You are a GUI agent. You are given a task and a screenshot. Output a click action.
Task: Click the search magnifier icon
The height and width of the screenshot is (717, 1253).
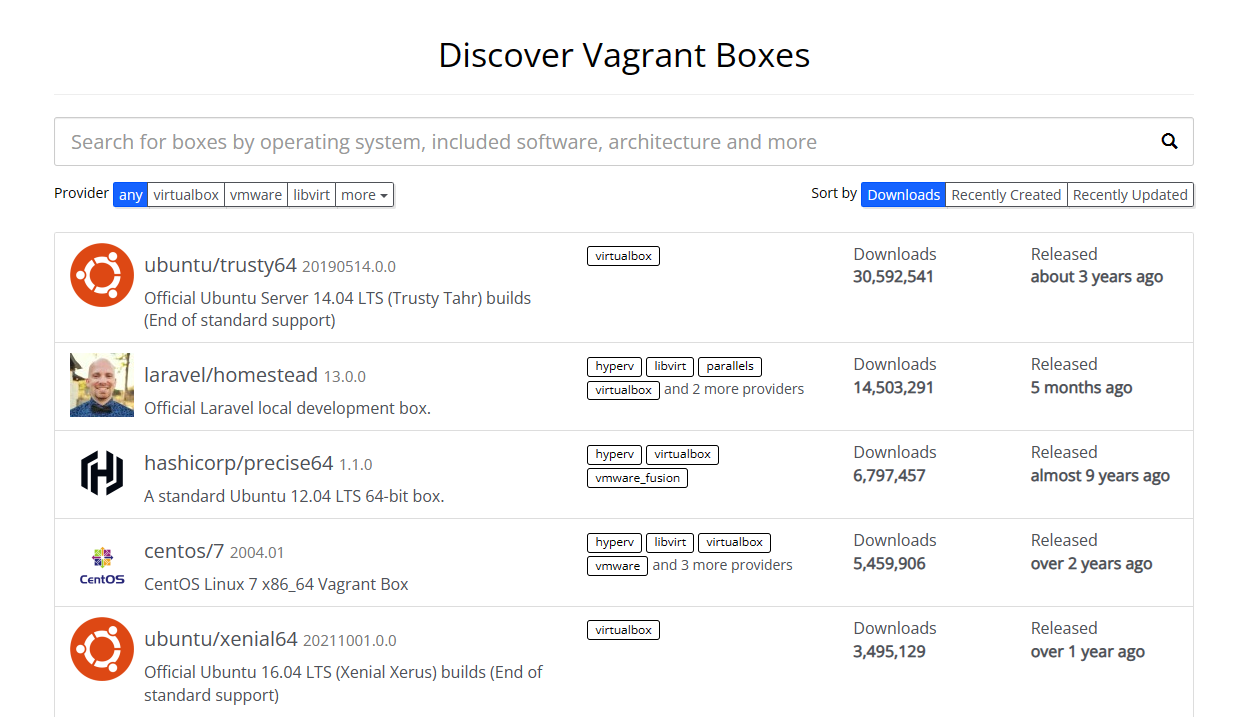1168,141
